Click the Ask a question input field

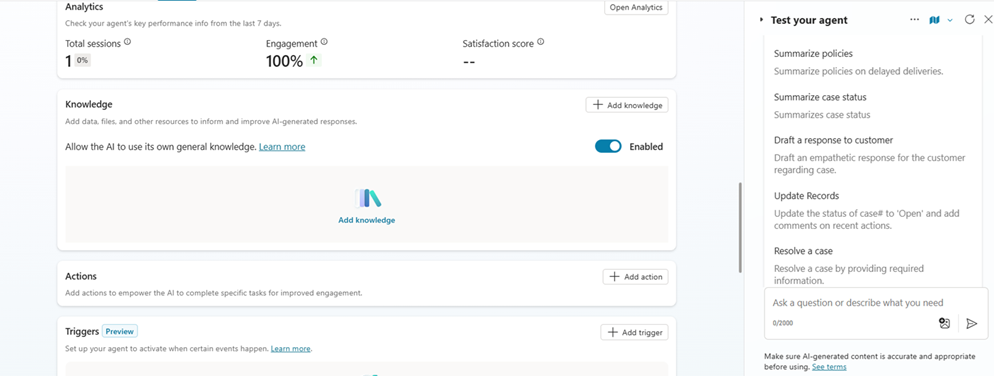[858, 303]
